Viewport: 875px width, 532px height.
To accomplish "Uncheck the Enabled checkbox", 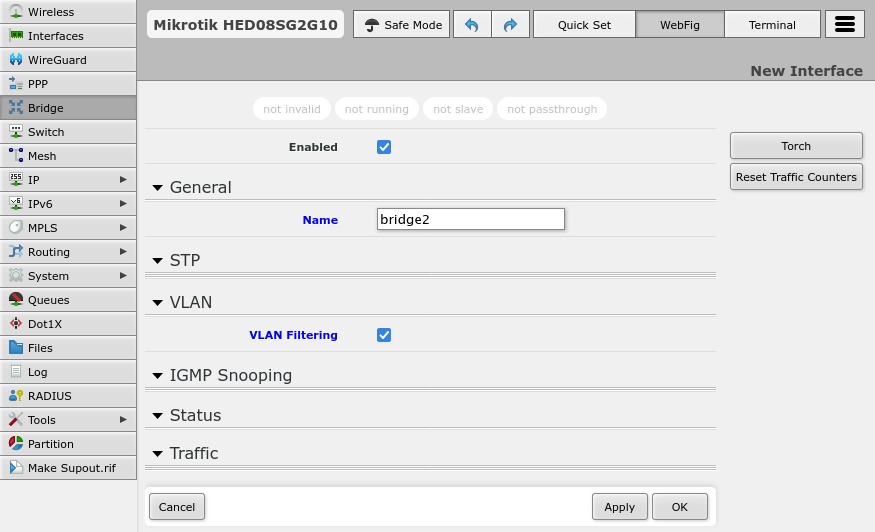I will coord(384,147).
